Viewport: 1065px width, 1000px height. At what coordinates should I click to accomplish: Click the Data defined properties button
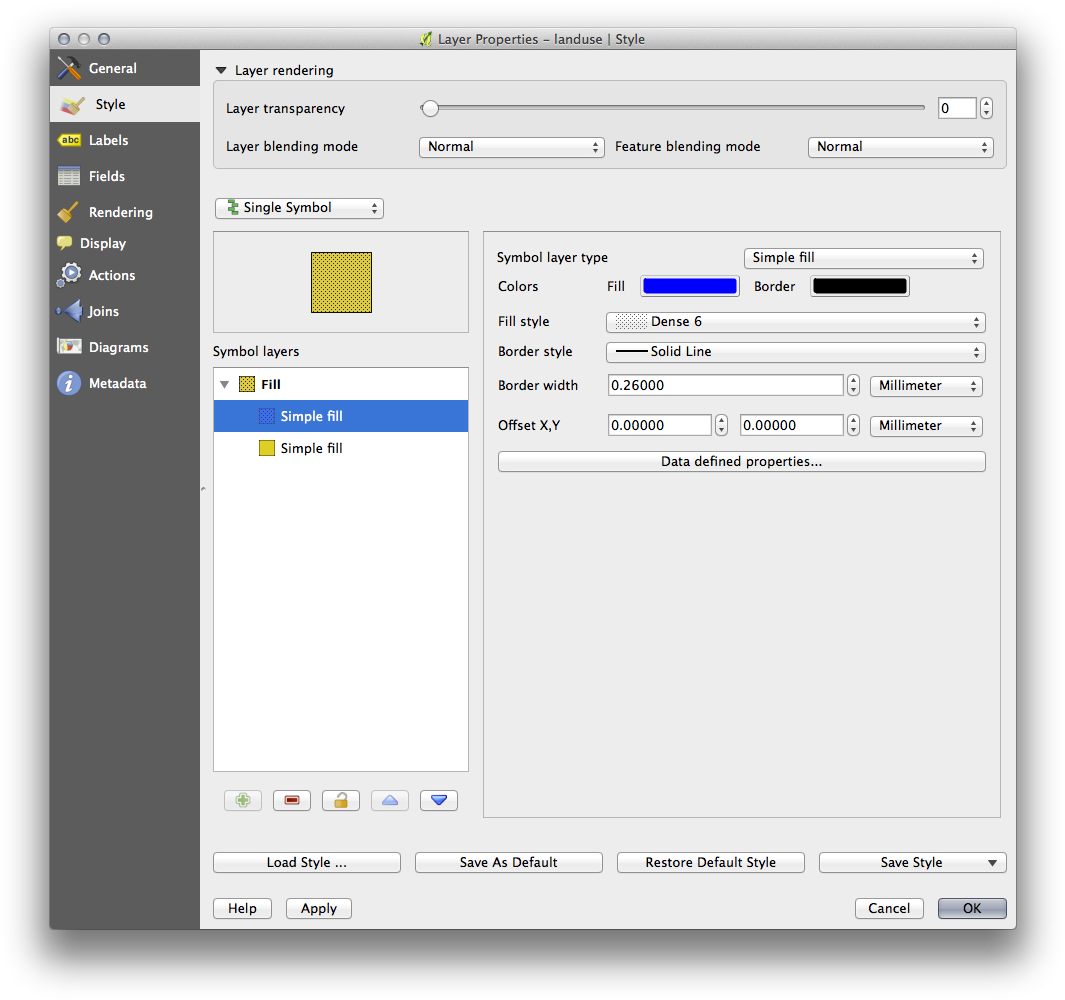click(741, 462)
